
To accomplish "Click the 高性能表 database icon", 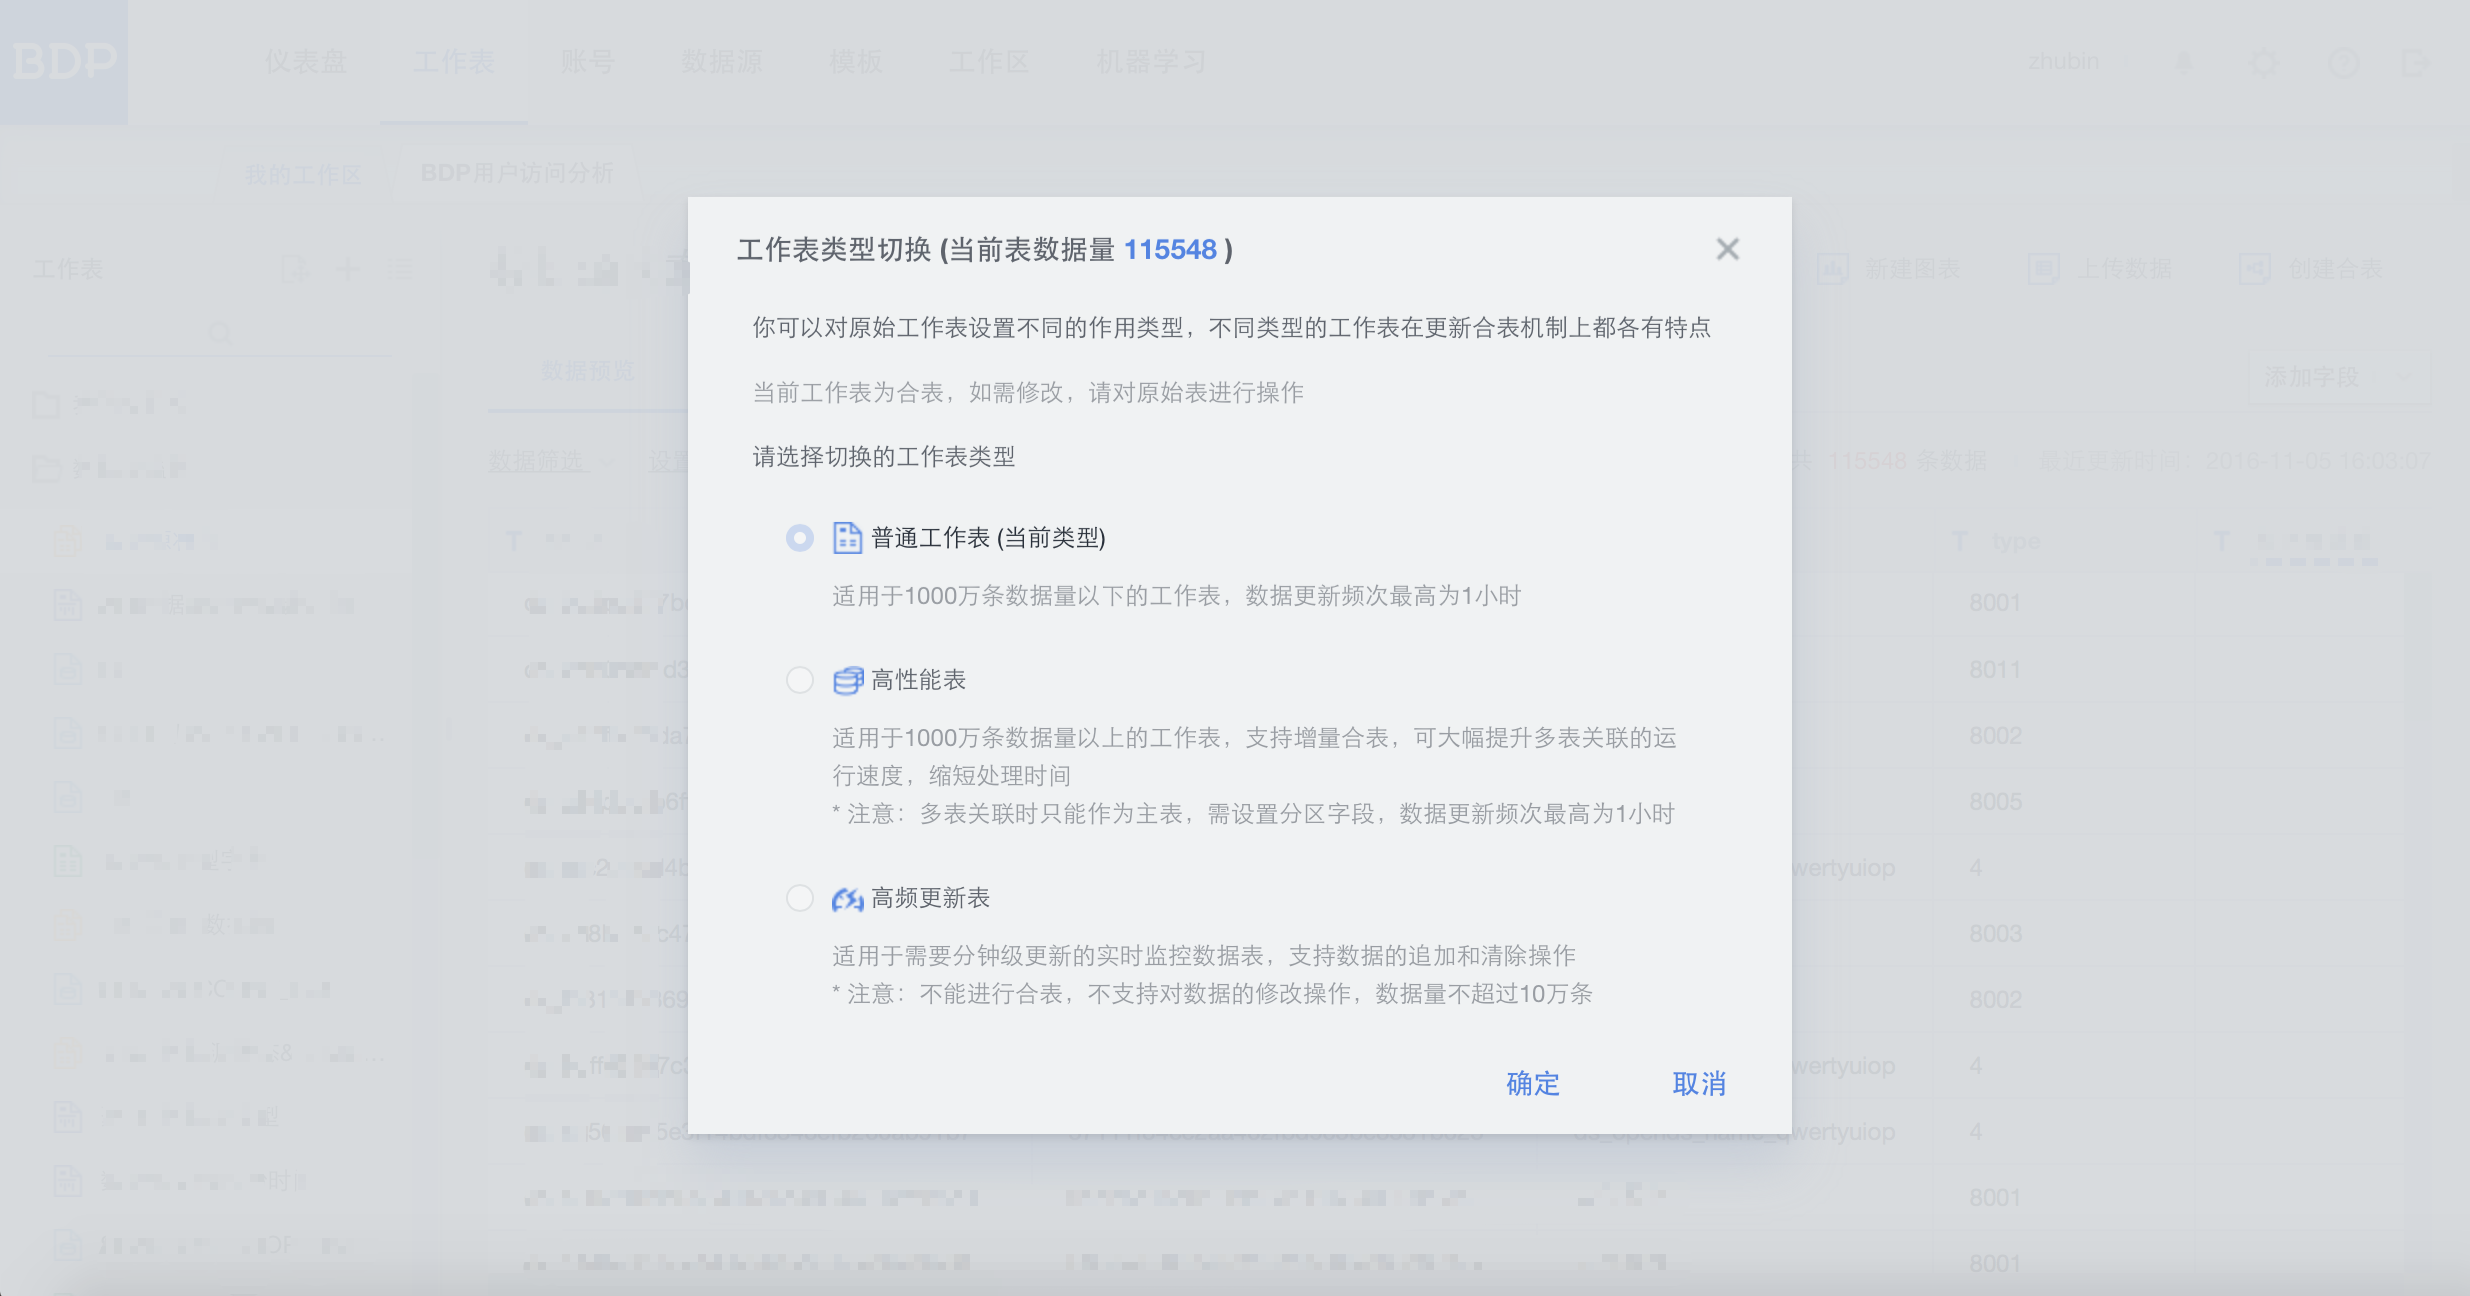I will coord(848,680).
